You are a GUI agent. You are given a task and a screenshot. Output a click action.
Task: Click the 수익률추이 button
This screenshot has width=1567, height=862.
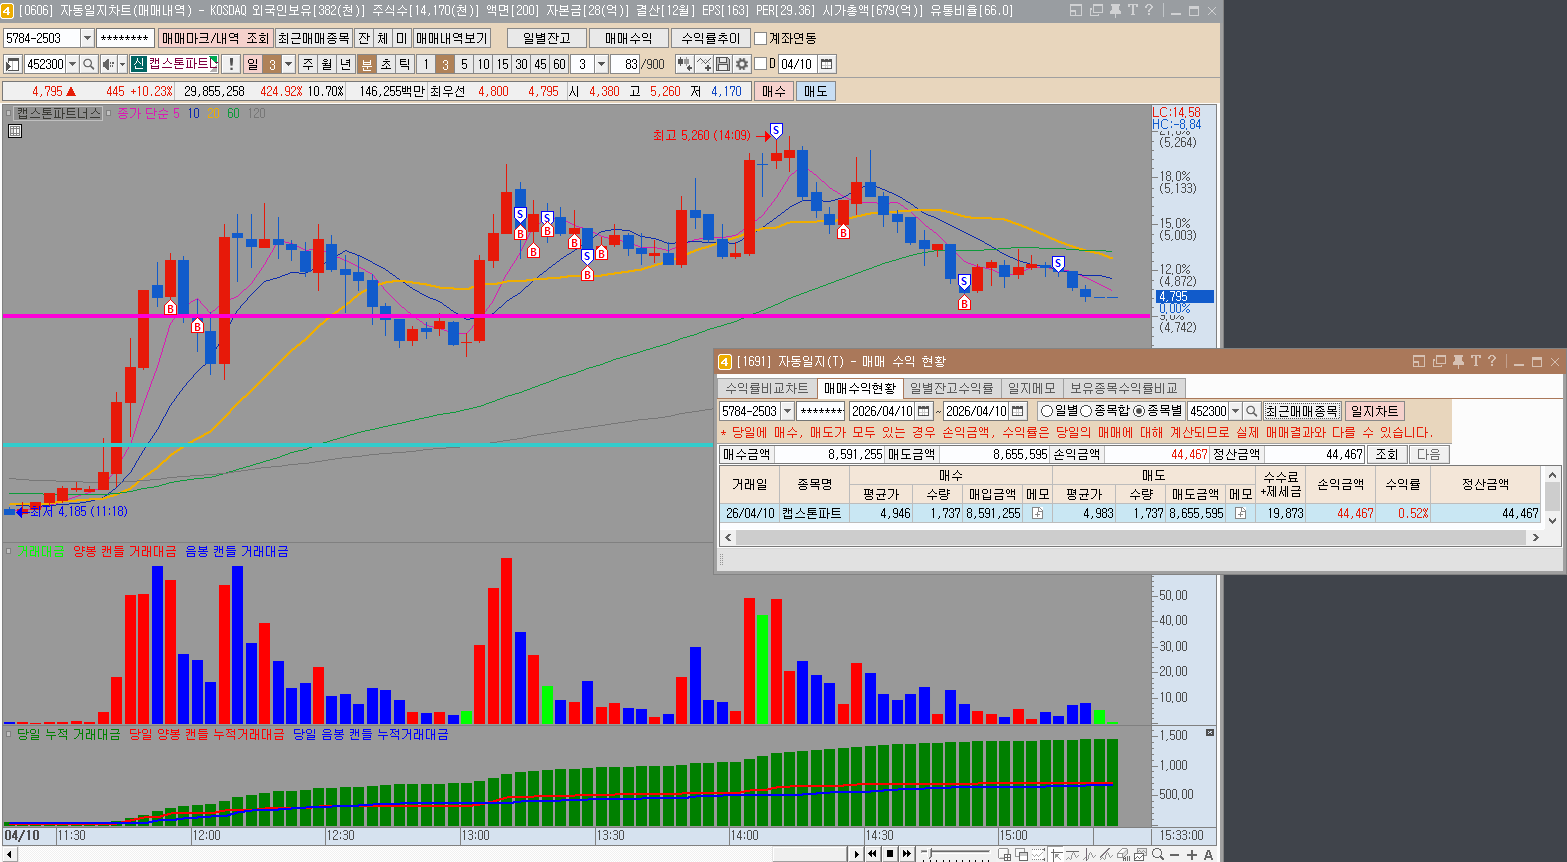[711, 38]
